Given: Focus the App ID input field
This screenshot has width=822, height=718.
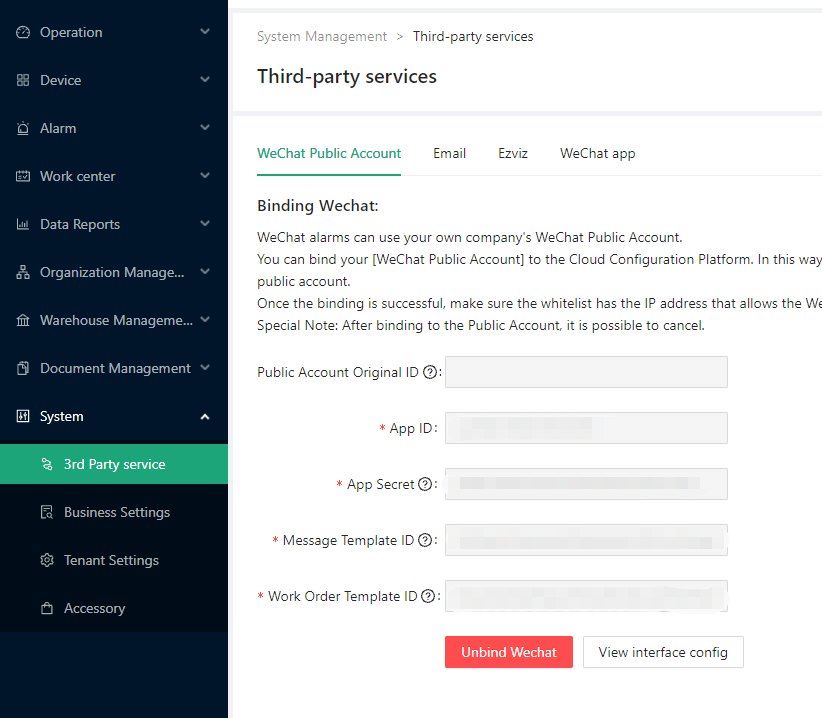Looking at the screenshot, I should point(586,428).
